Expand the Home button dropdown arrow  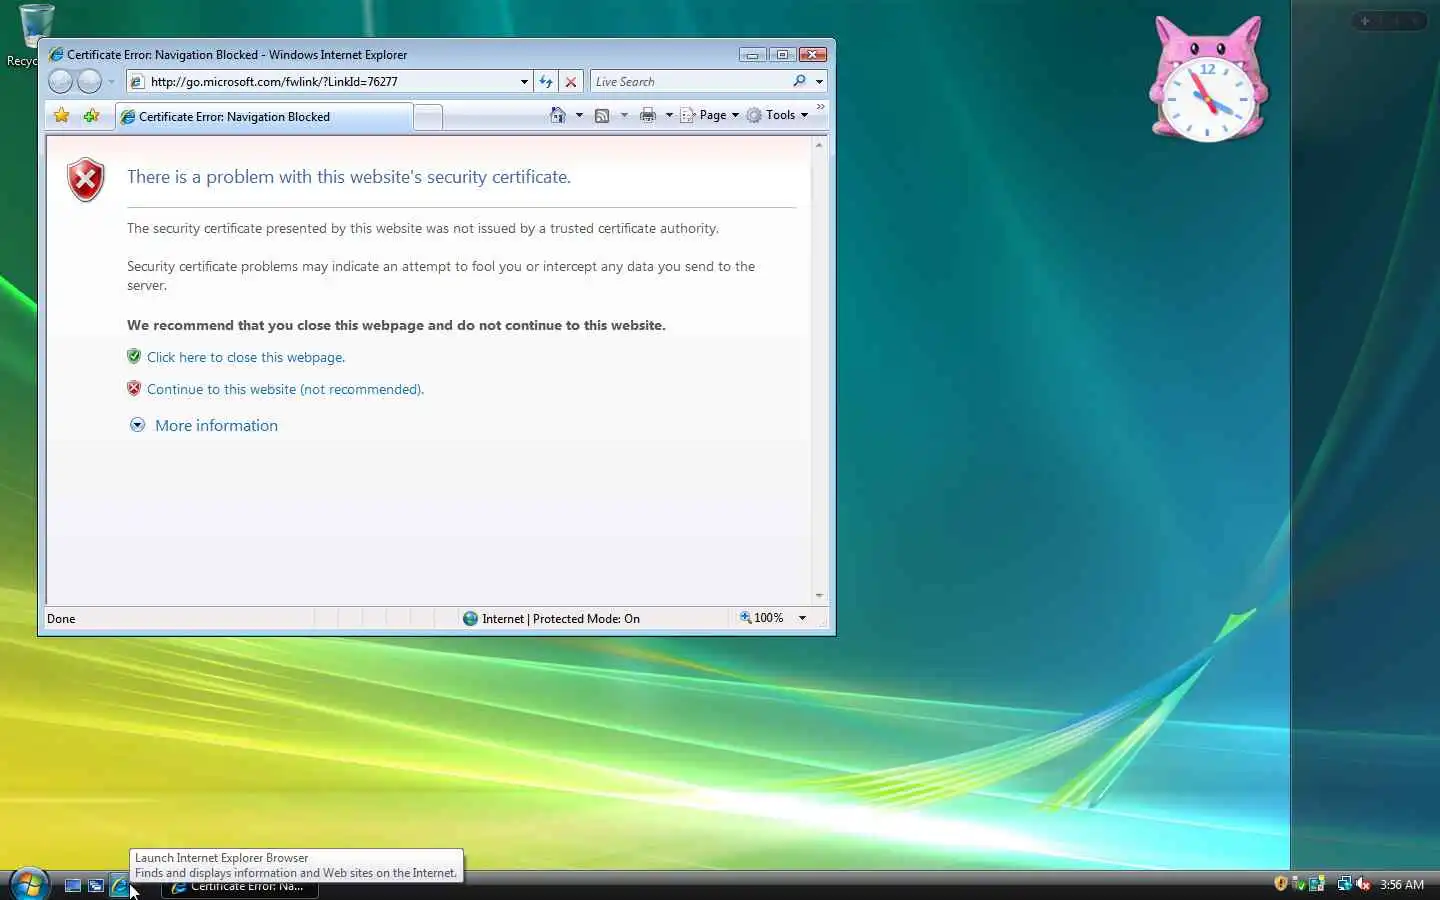click(x=579, y=115)
